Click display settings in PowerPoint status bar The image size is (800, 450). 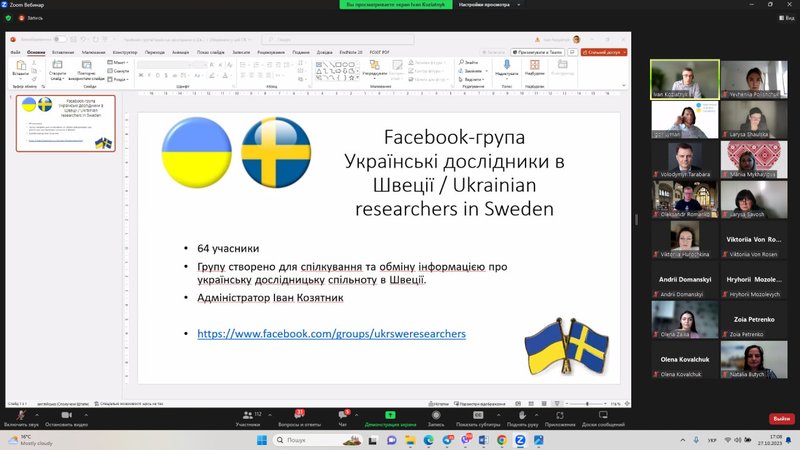[480, 404]
